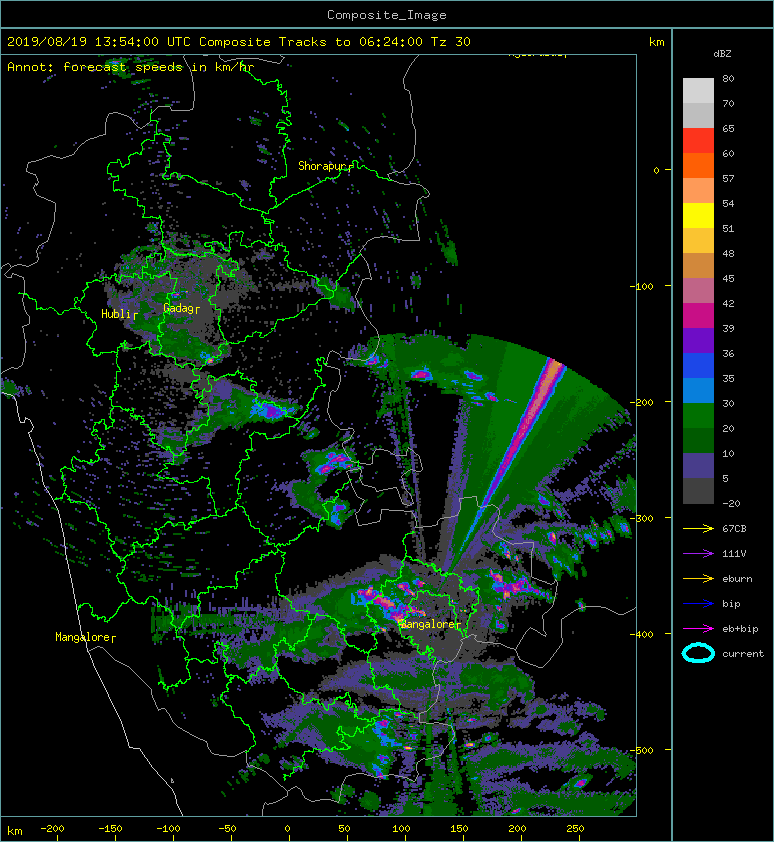Click the 80 dBZ scale value
This screenshot has width=774, height=842.
point(728,78)
